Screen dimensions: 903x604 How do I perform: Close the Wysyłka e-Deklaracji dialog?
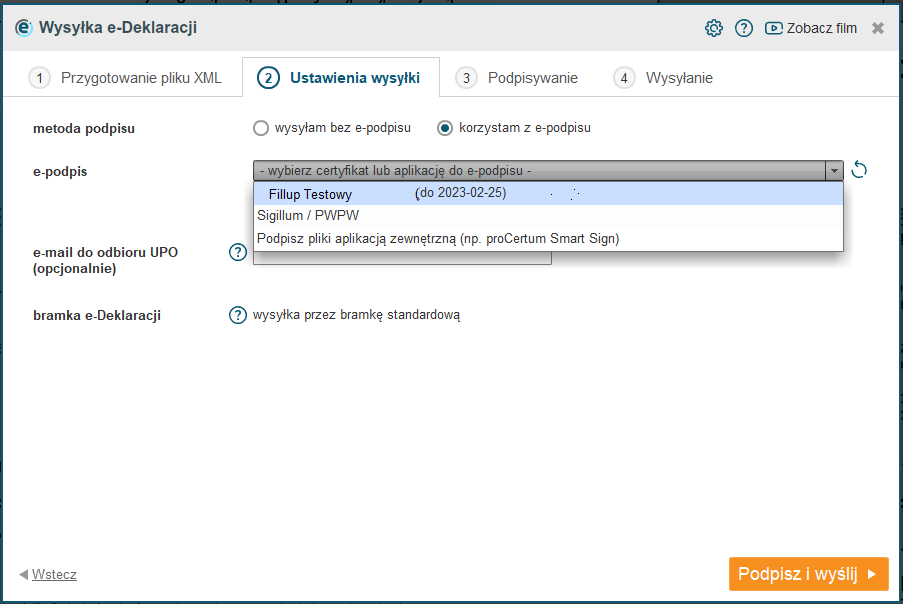(x=878, y=28)
